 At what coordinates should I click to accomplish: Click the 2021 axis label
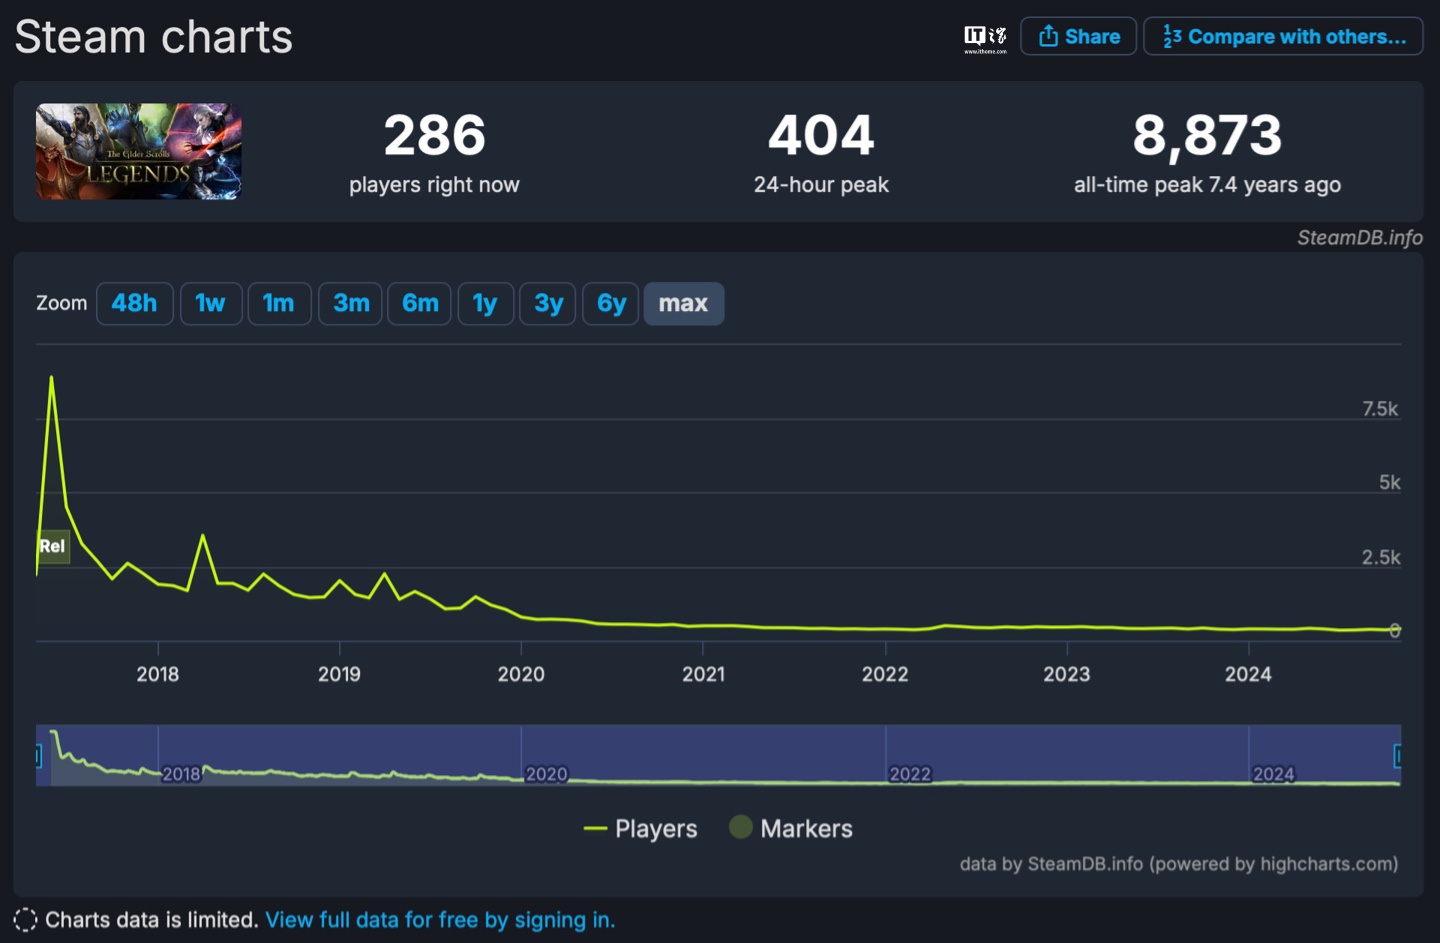[x=703, y=674]
